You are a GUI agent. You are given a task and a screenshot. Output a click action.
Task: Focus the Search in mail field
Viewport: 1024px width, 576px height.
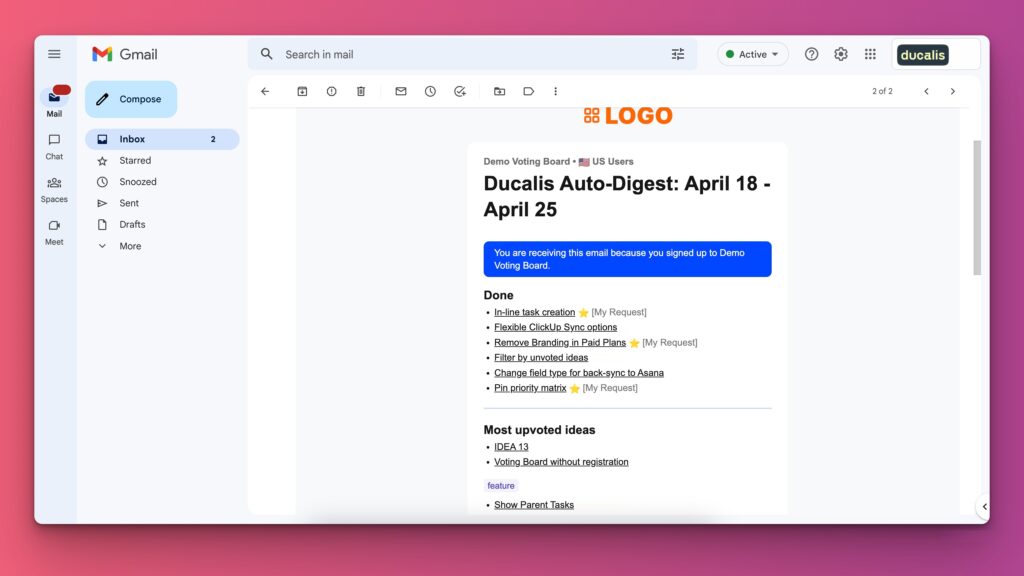tap(472, 54)
